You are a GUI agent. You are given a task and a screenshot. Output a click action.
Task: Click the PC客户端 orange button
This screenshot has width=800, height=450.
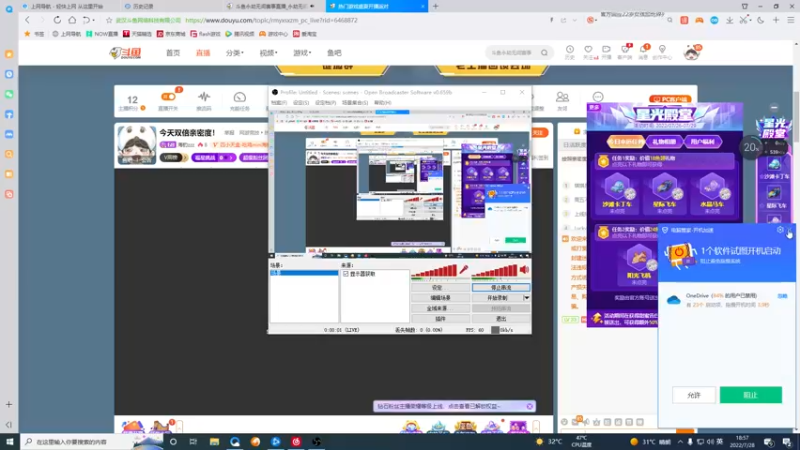[x=670, y=99]
